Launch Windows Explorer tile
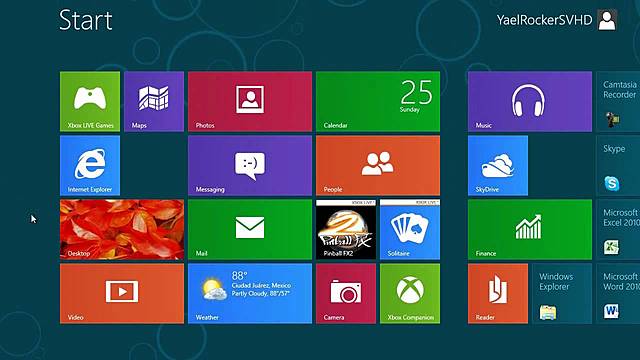The height and width of the screenshot is (360, 640). (562, 293)
